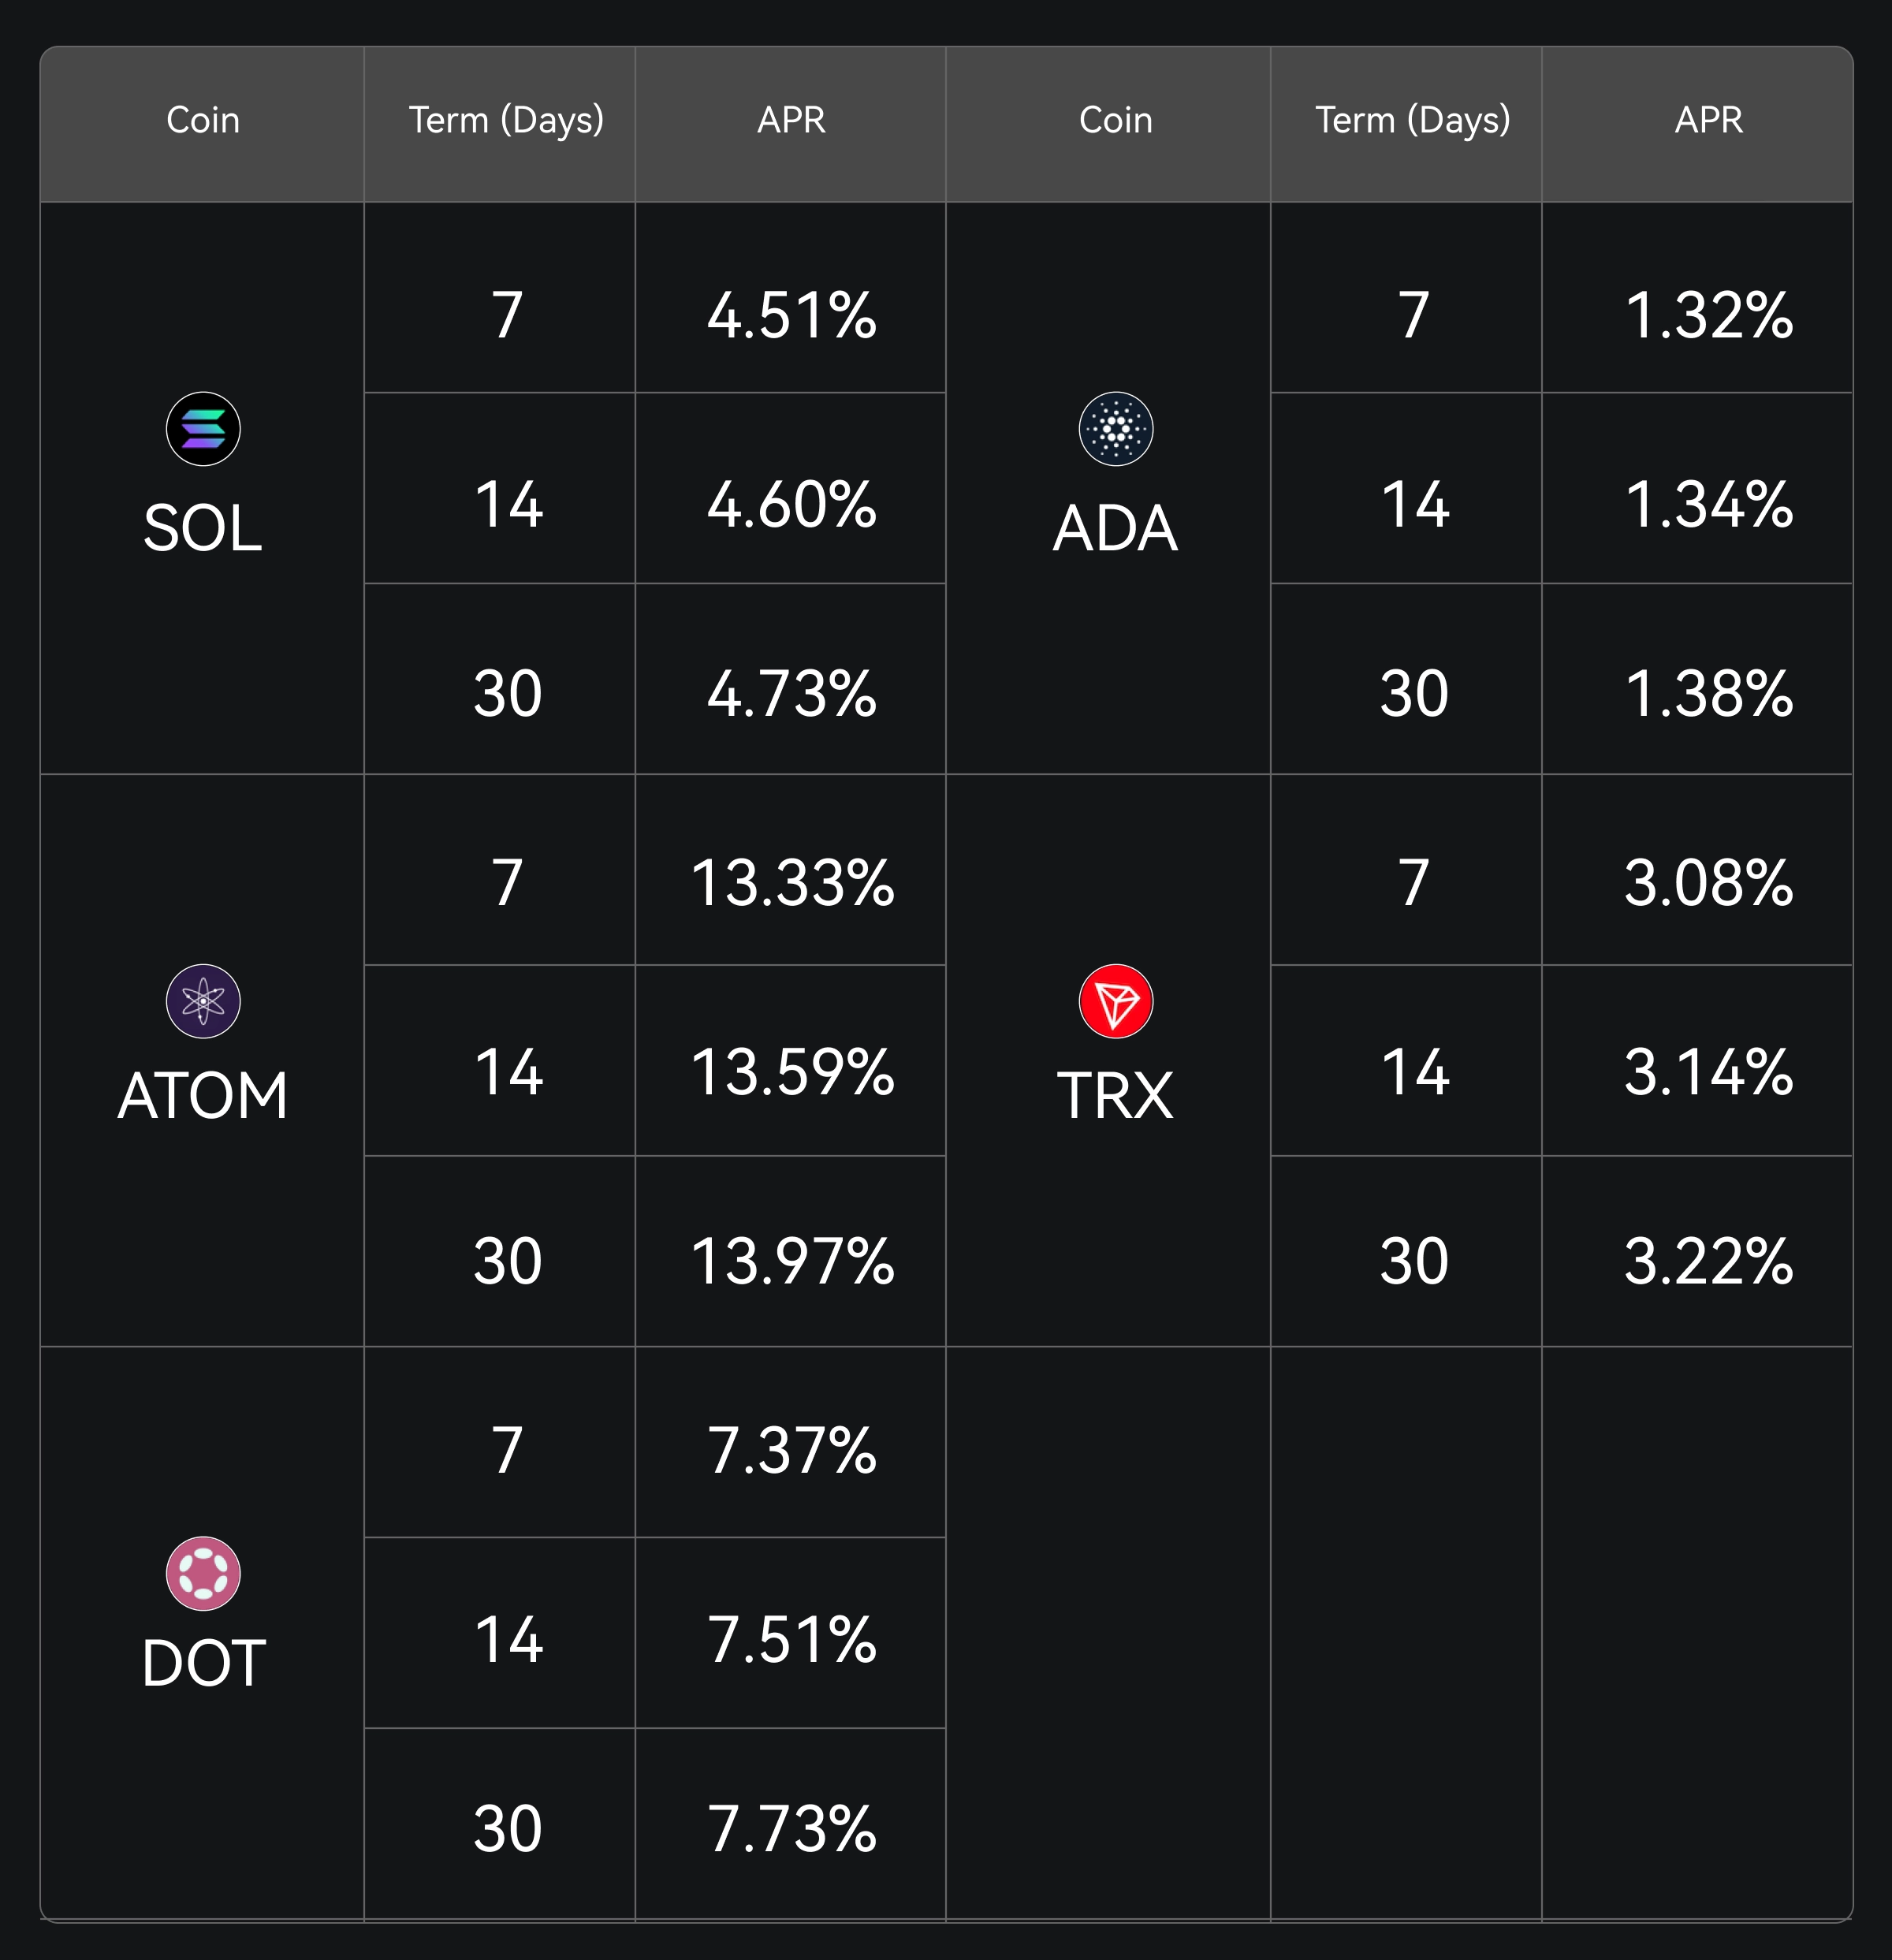Click the TRX 3.08% APR value
Screen dimensions: 1892x1960
pyautogui.click(x=1708, y=884)
